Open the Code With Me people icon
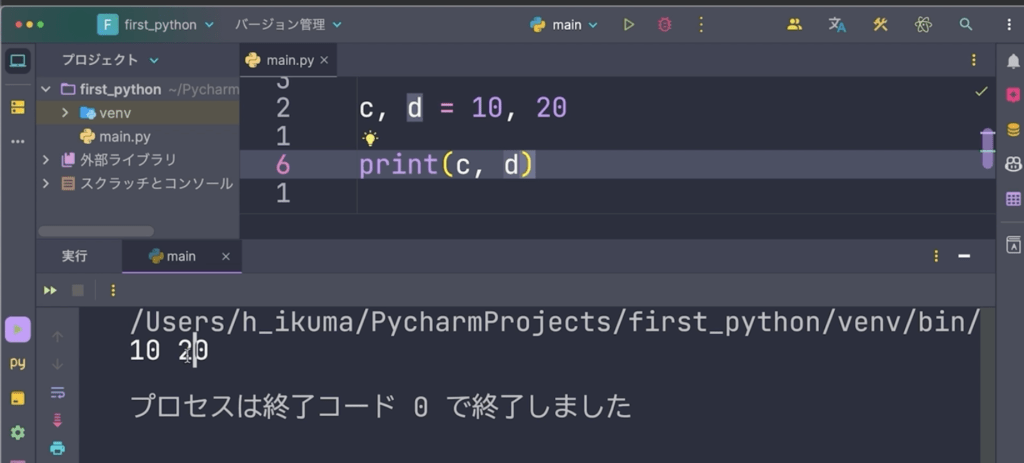Screen dimensions: 1024x463 (x=795, y=24)
